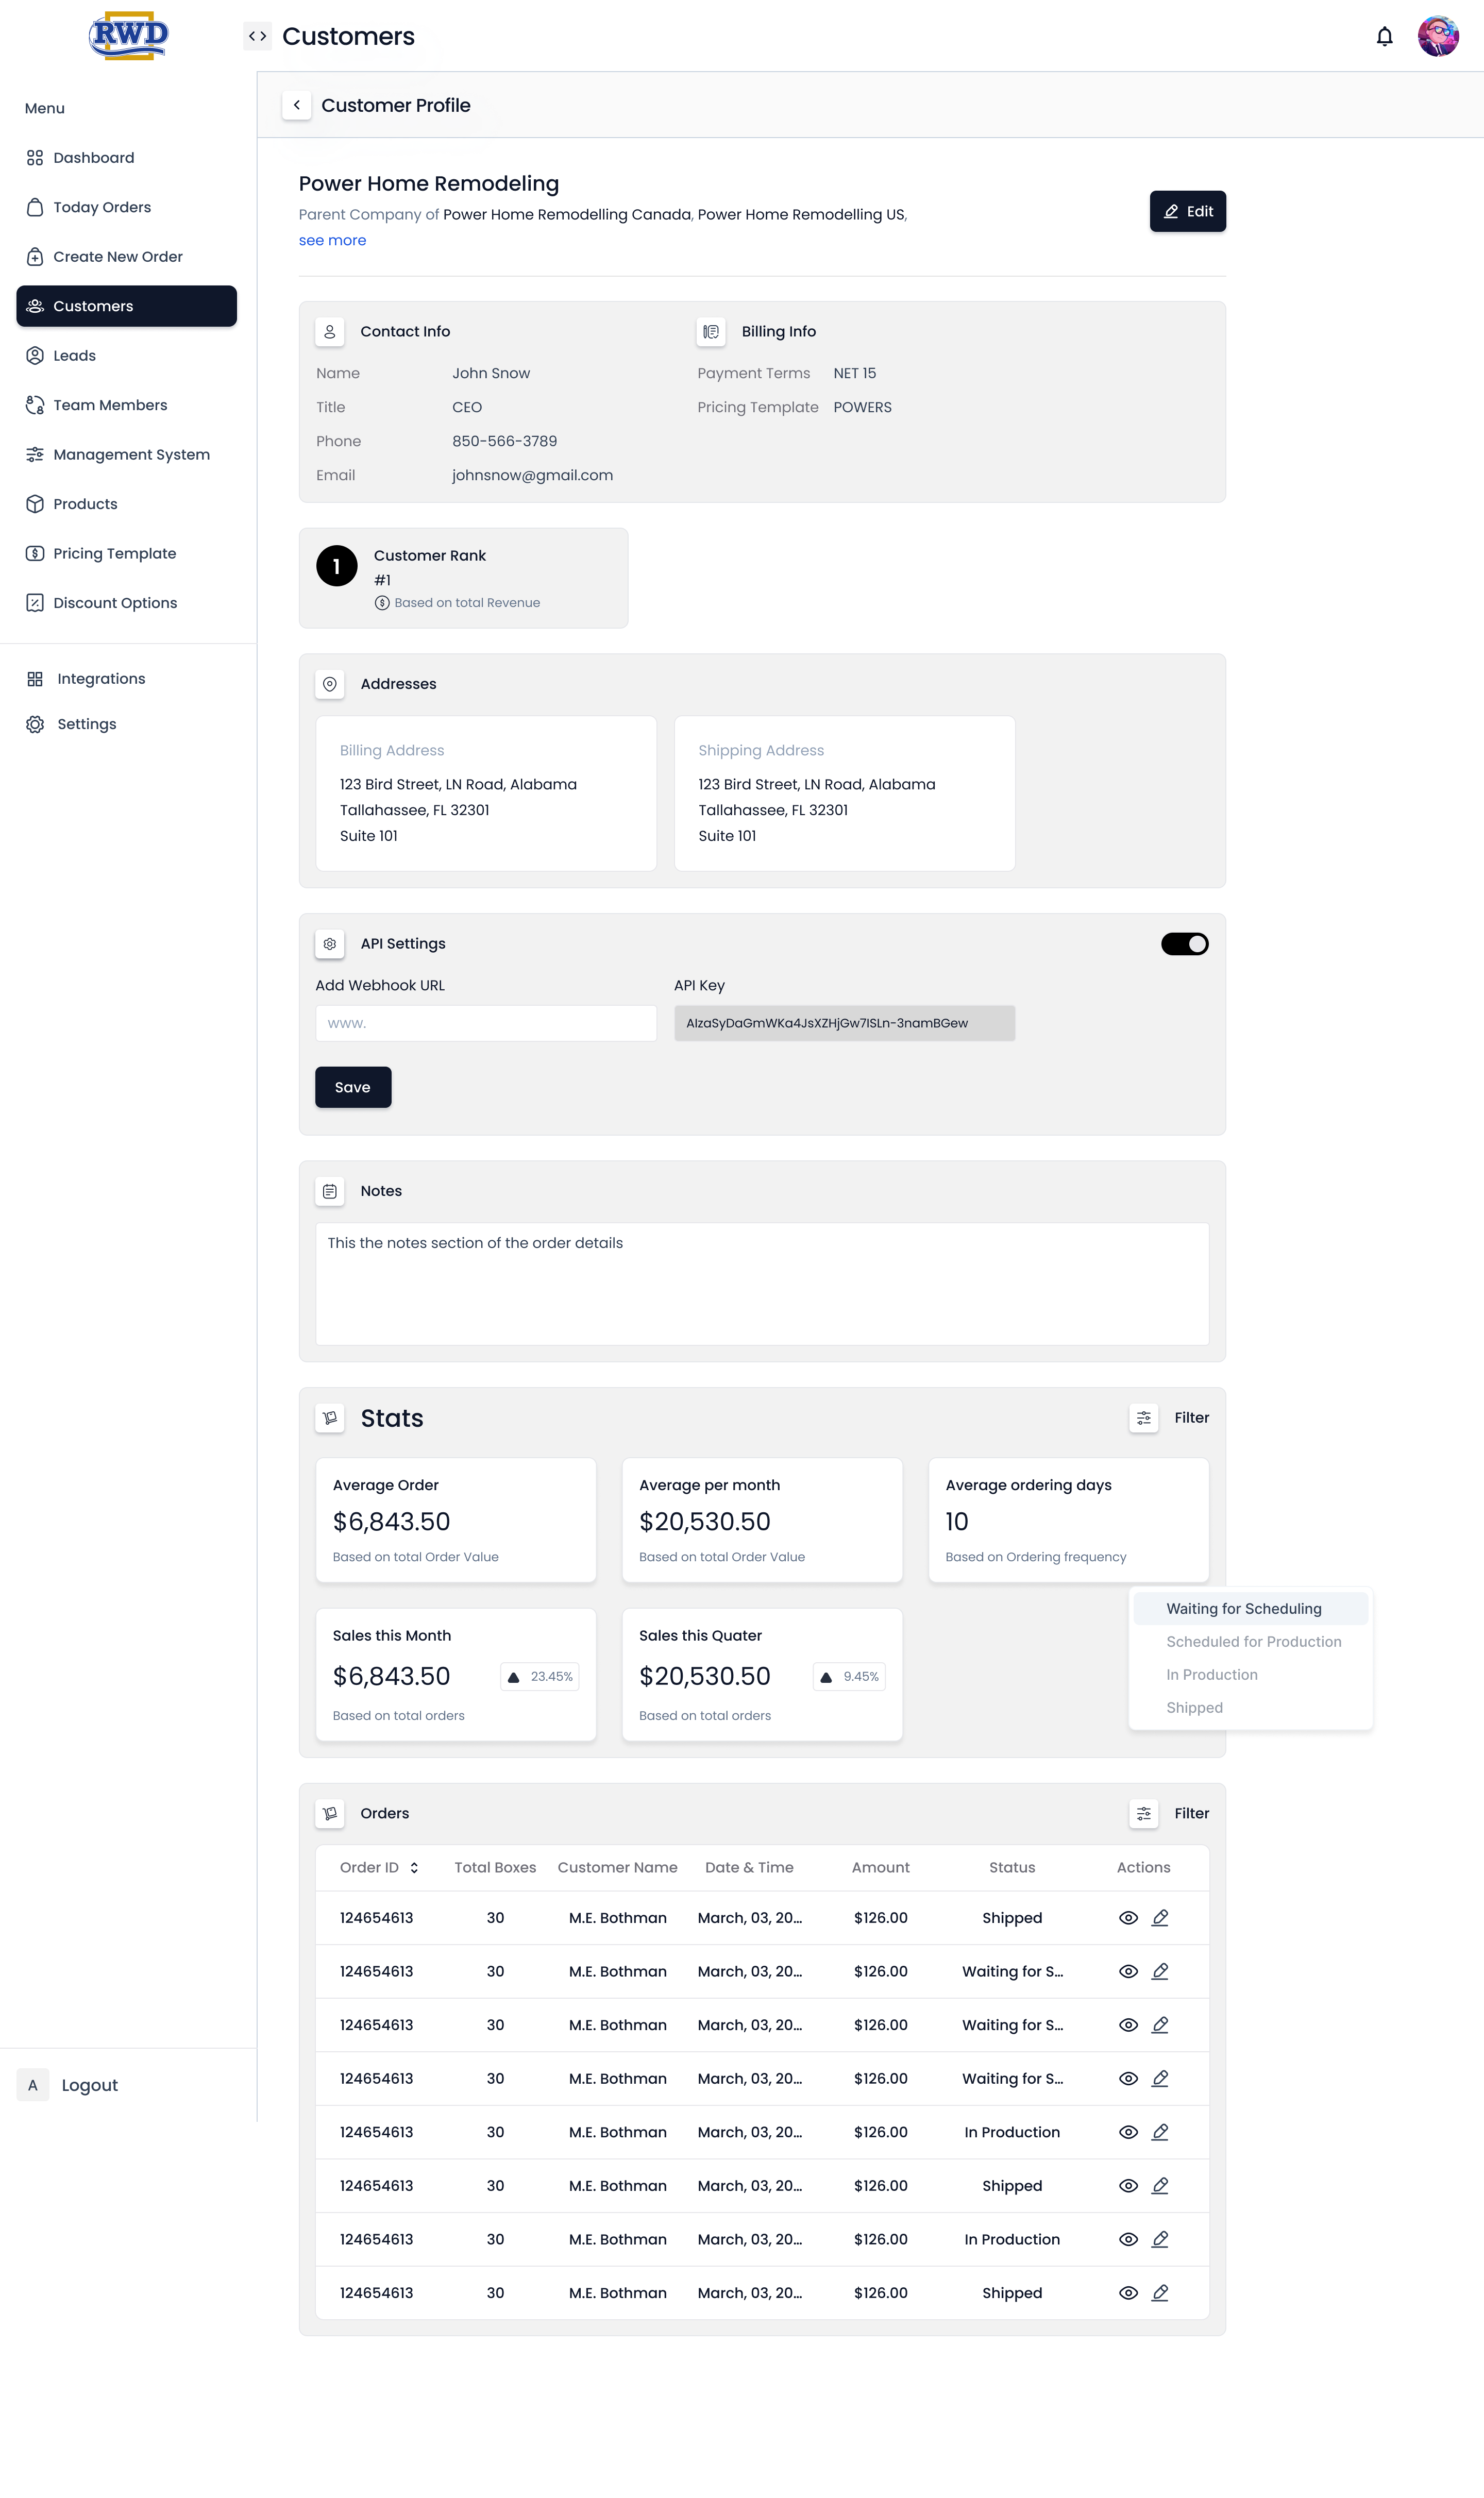Edit the first Waiting for S... order
1484x2498 pixels.
point(1160,1971)
